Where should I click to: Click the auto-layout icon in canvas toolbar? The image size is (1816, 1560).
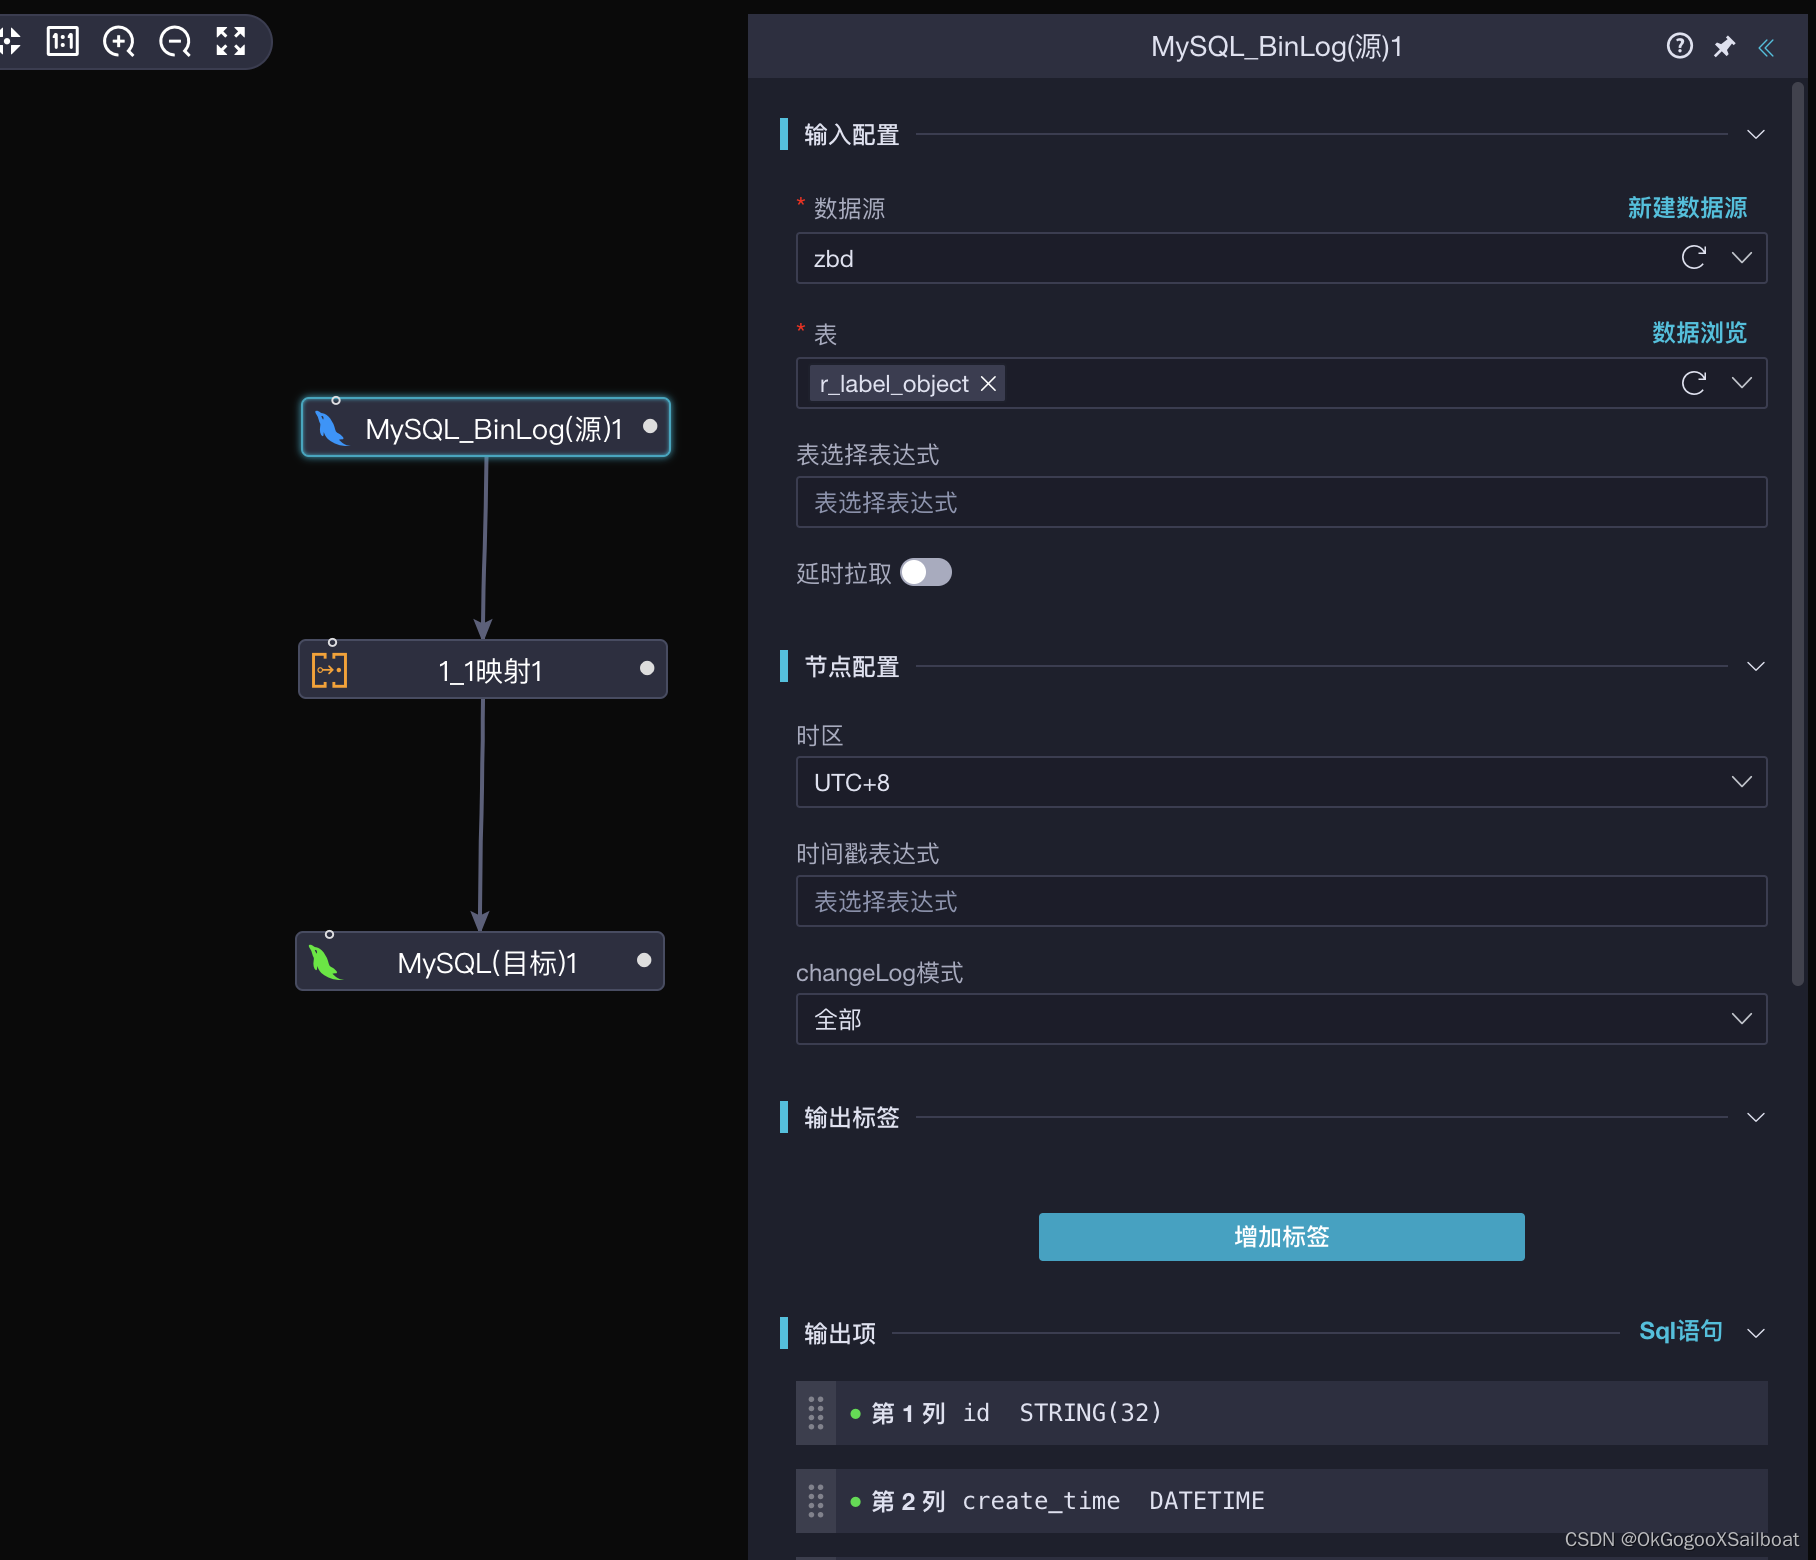[10, 41]
